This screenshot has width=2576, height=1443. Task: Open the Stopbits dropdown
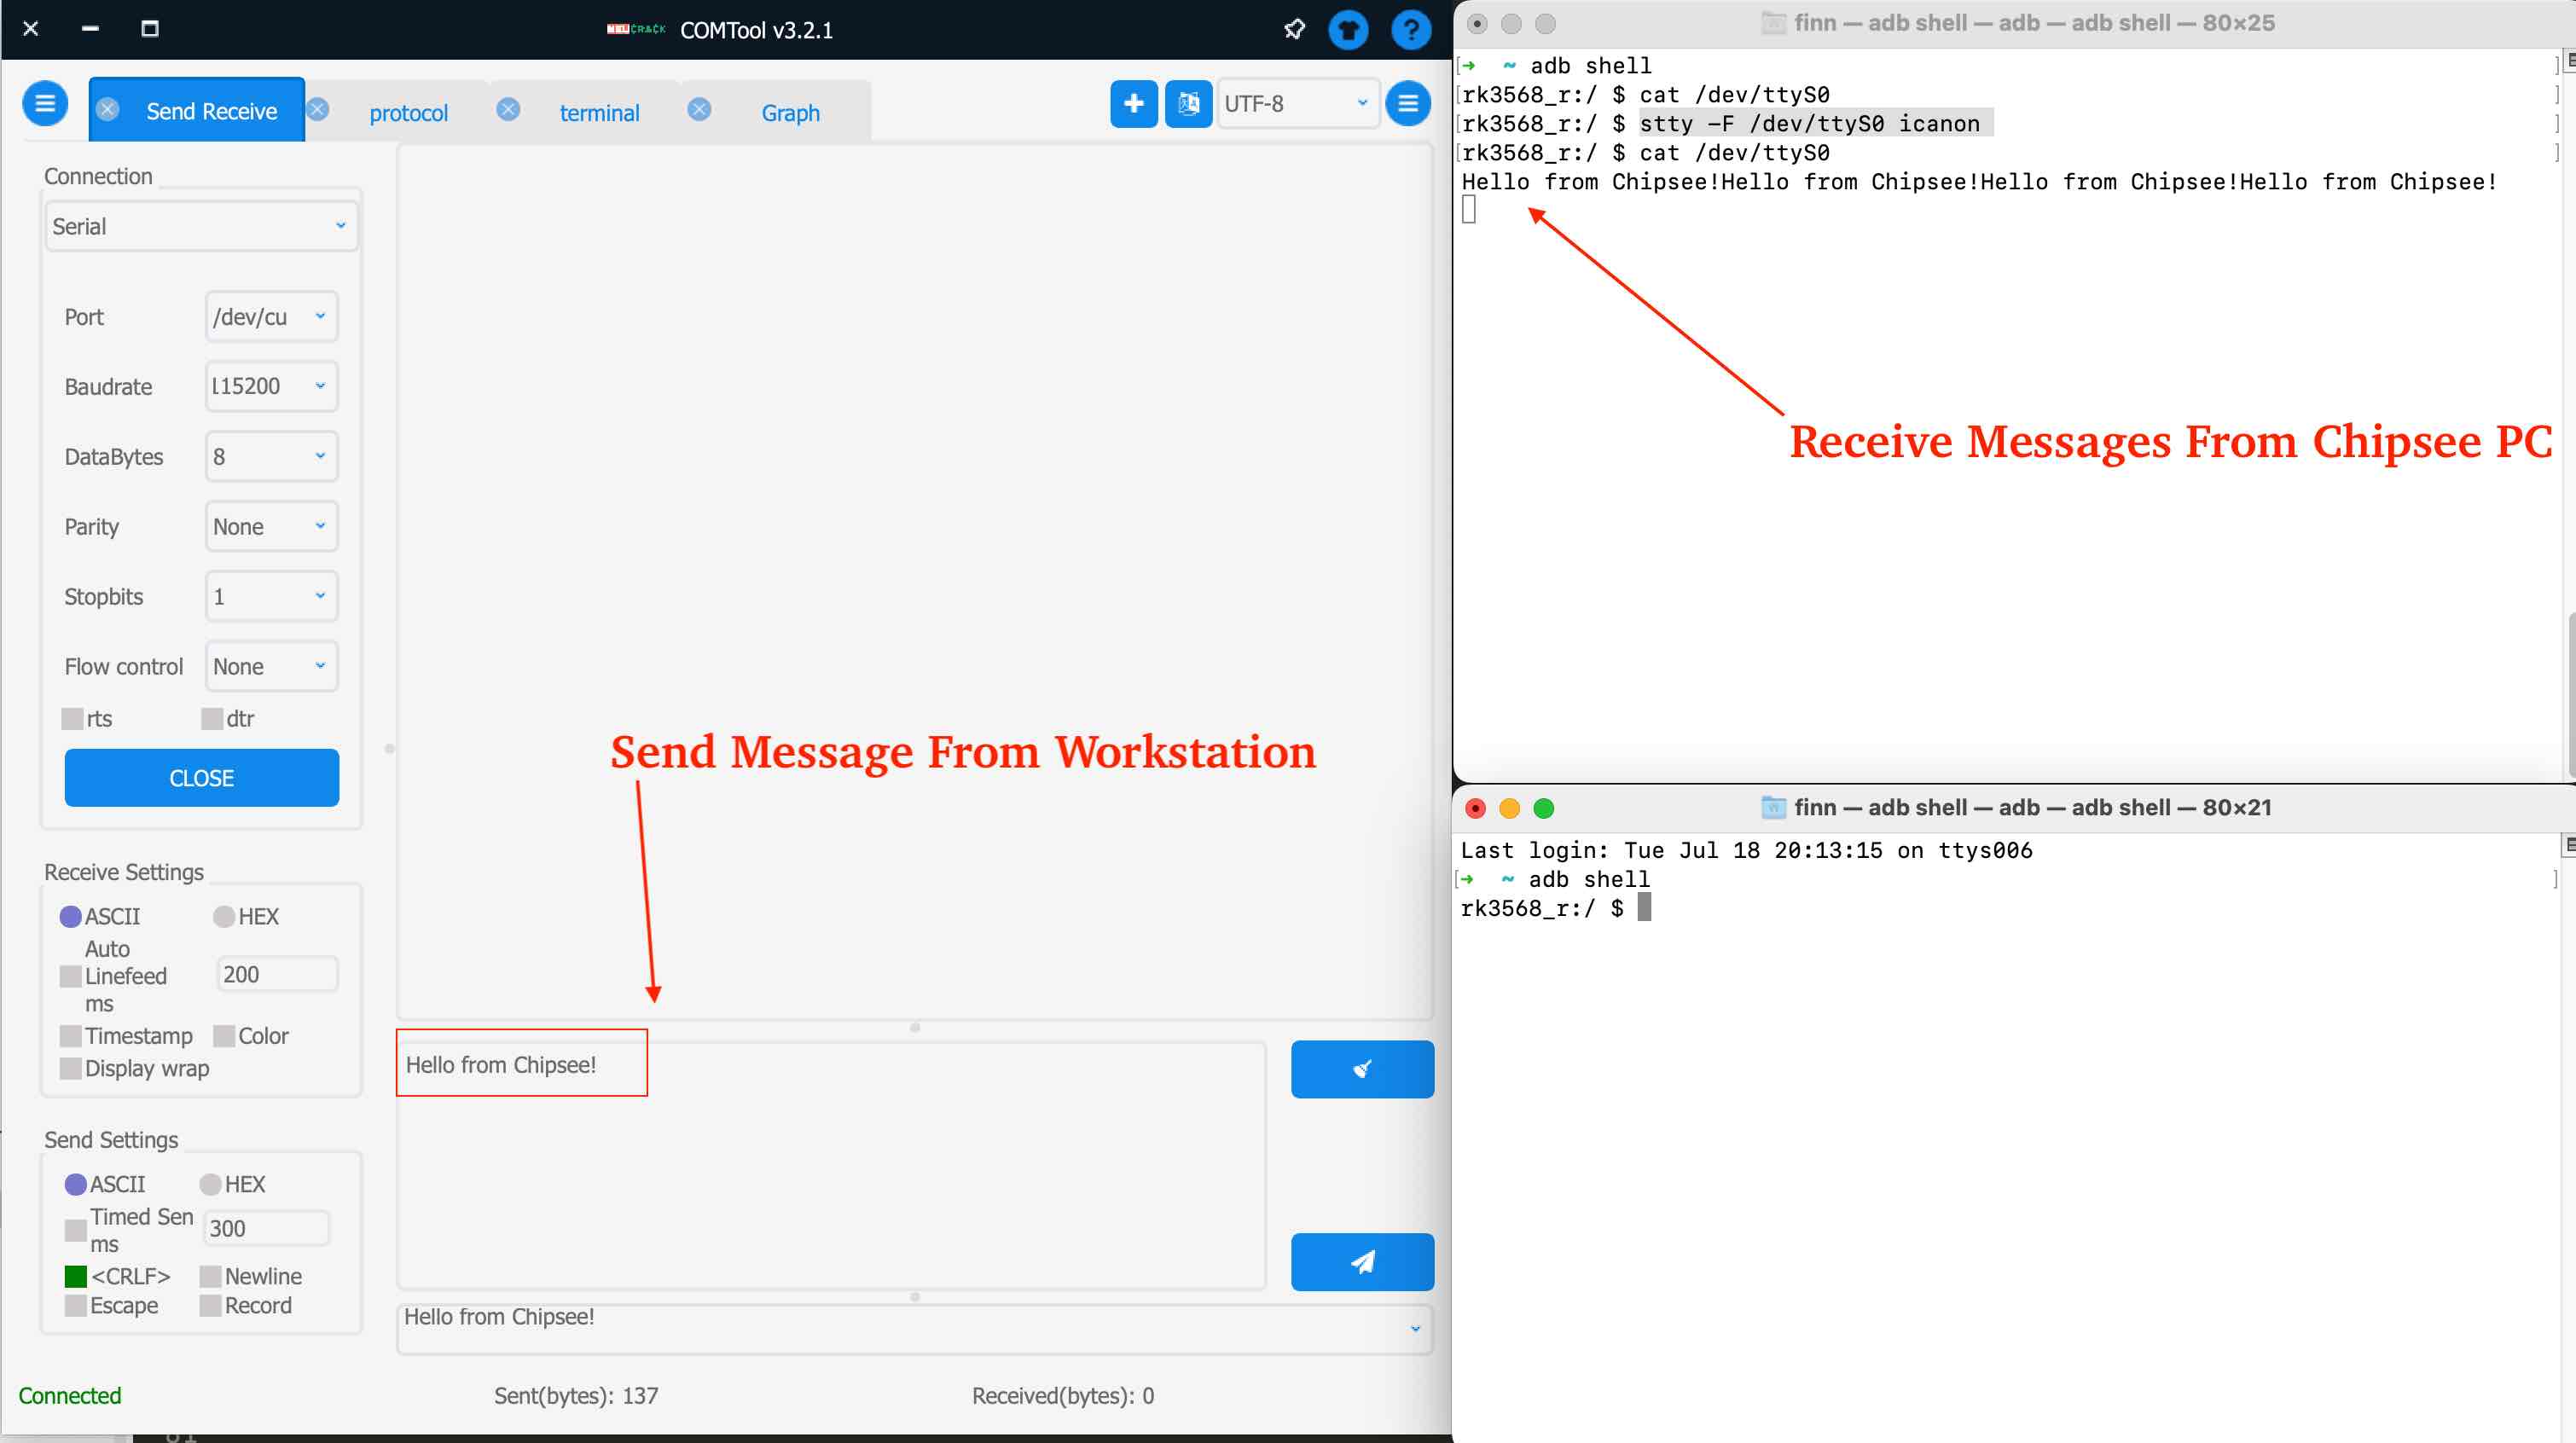click(271, 596)
